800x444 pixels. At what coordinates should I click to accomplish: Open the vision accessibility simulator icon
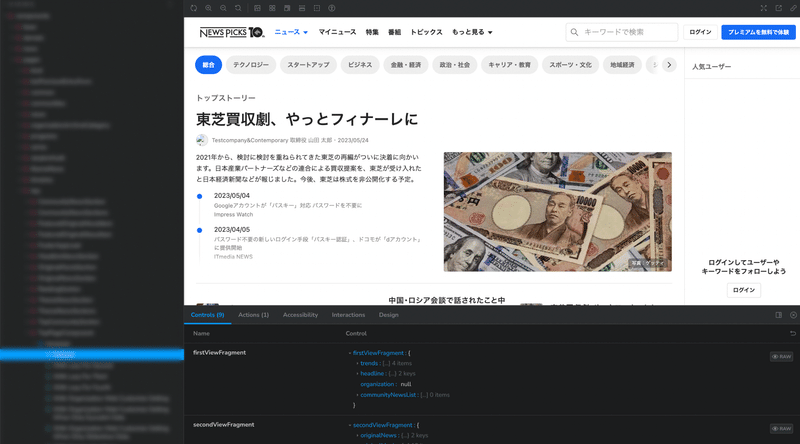coord(332,8)
